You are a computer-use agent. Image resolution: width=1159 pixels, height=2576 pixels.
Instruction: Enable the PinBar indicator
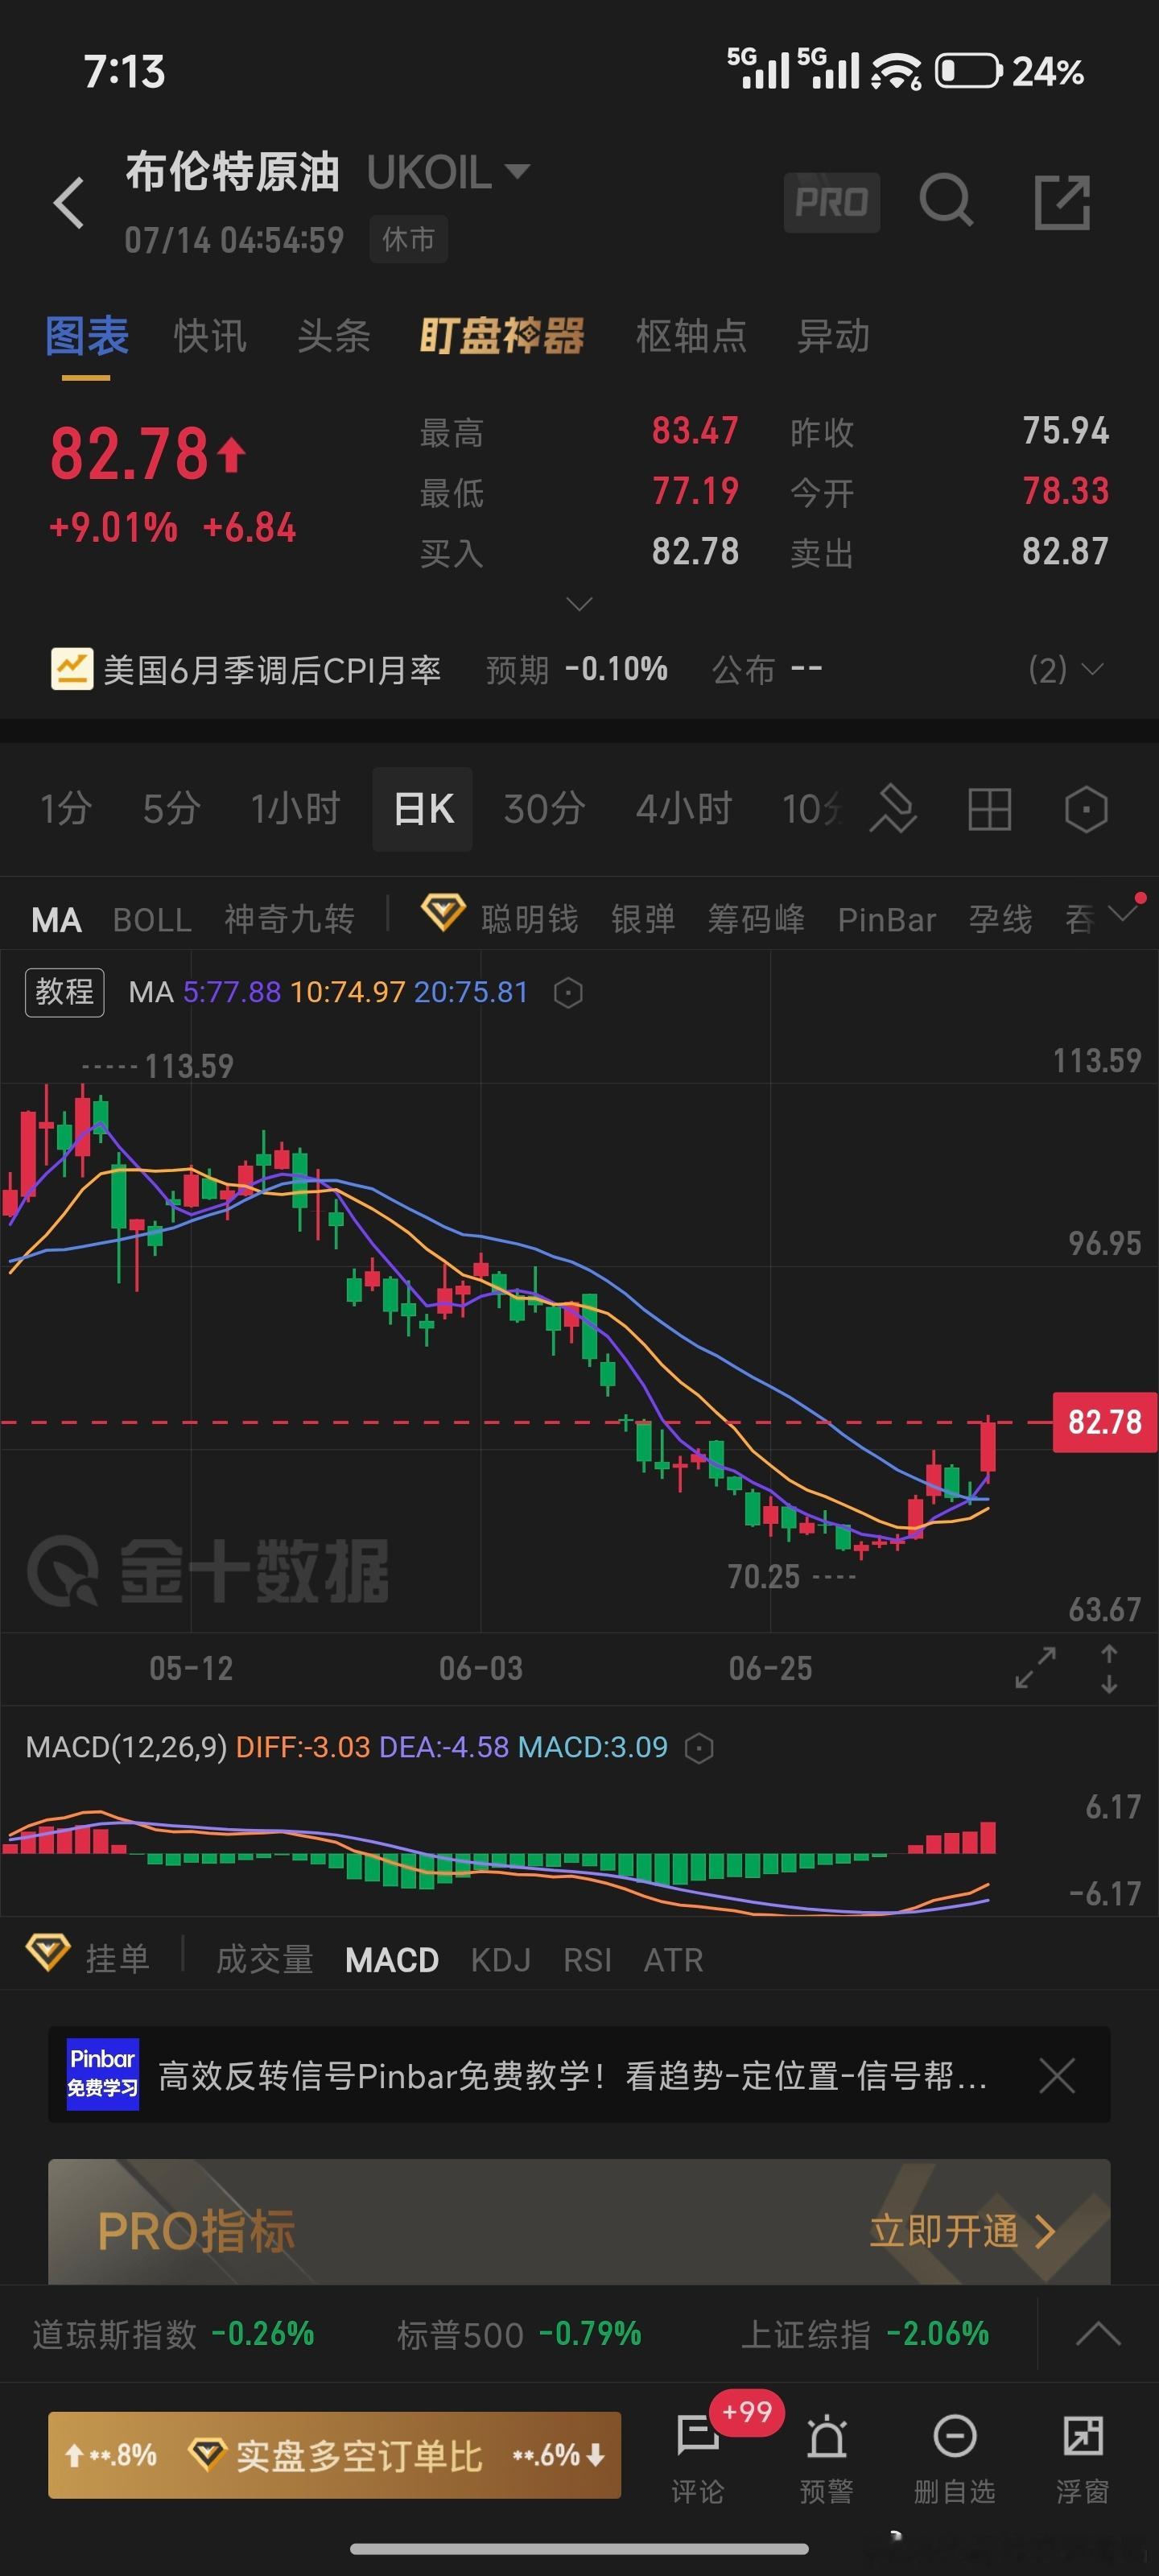click(x=887, y=919)
